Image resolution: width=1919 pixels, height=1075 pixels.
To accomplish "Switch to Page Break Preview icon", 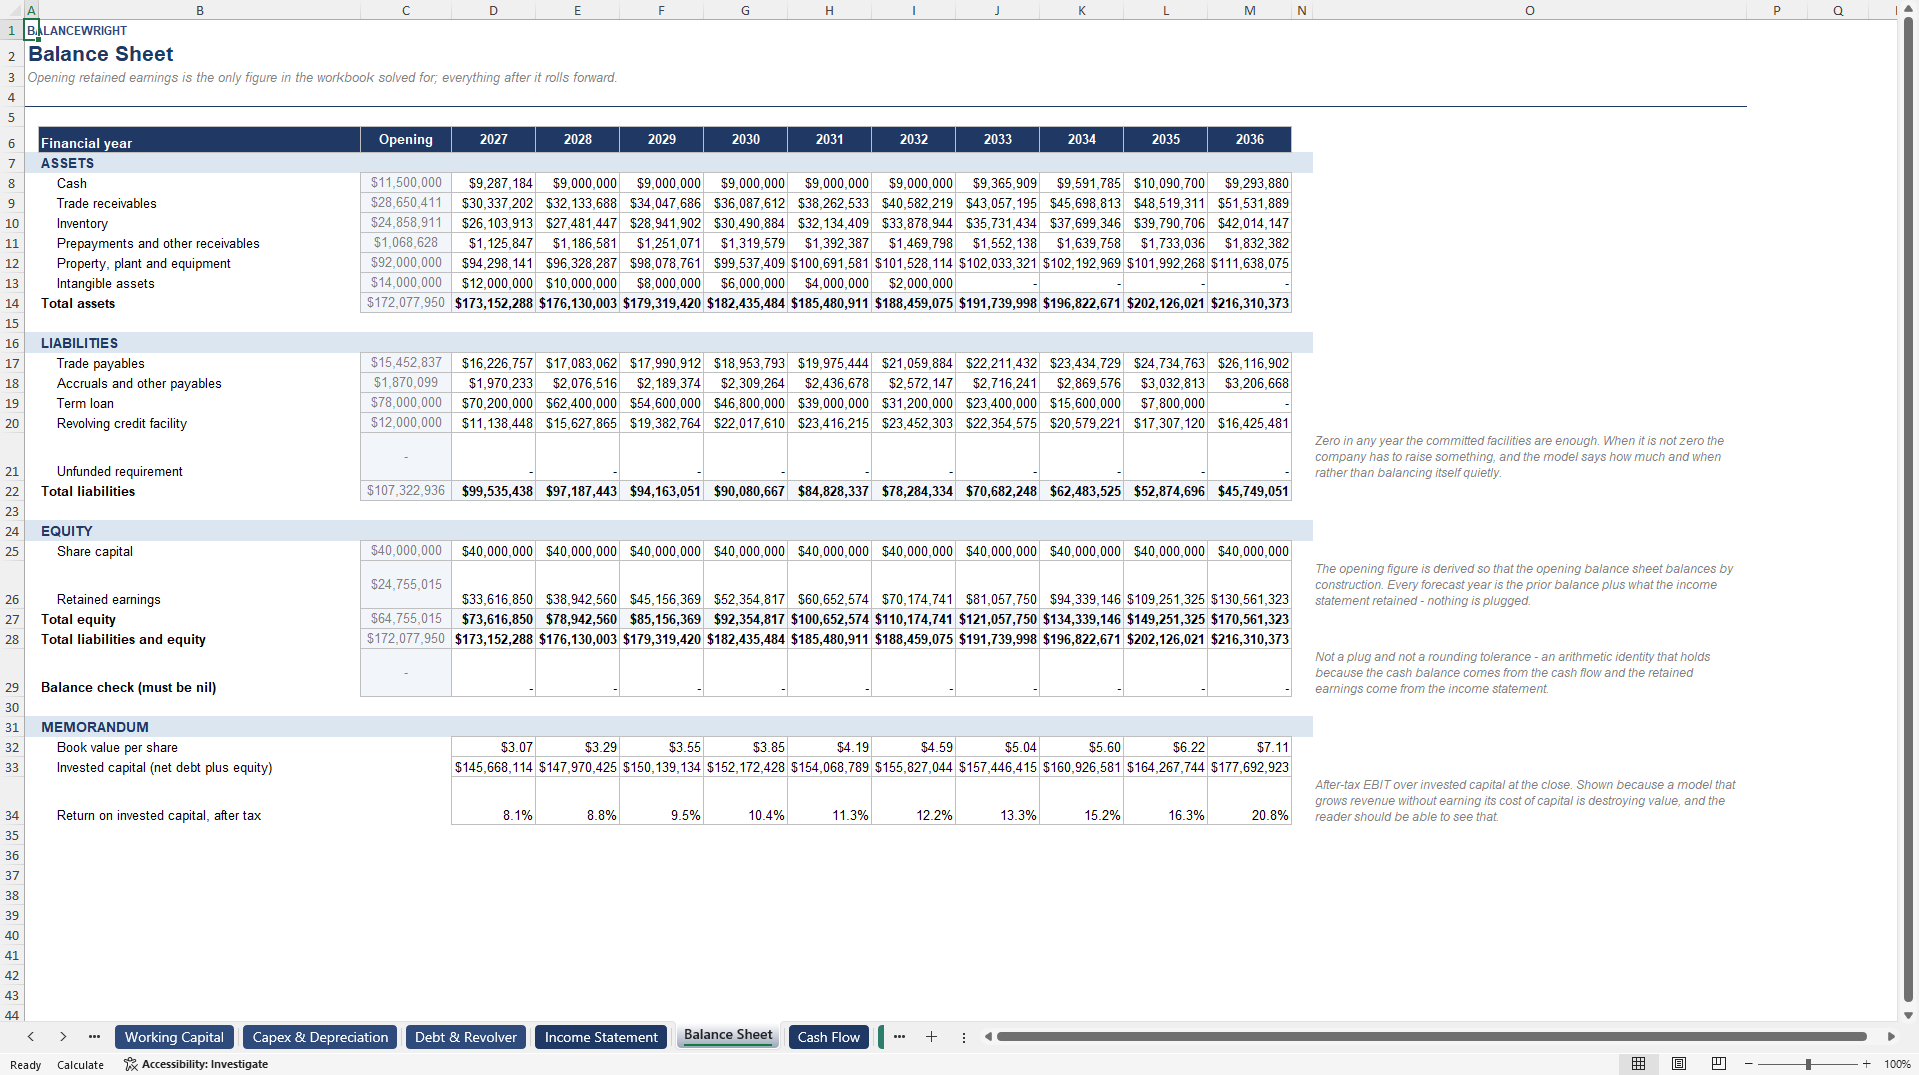I will [x=1719, y=1064].
